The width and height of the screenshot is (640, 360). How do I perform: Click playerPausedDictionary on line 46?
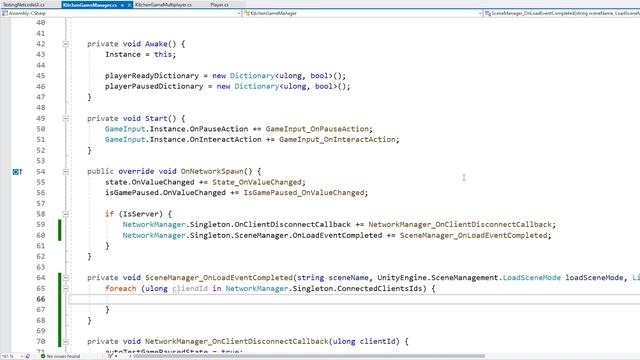point(154,87)
